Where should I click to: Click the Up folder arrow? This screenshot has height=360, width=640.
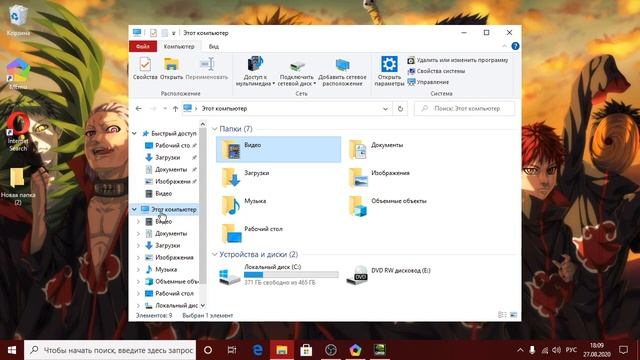coord(175,109)
